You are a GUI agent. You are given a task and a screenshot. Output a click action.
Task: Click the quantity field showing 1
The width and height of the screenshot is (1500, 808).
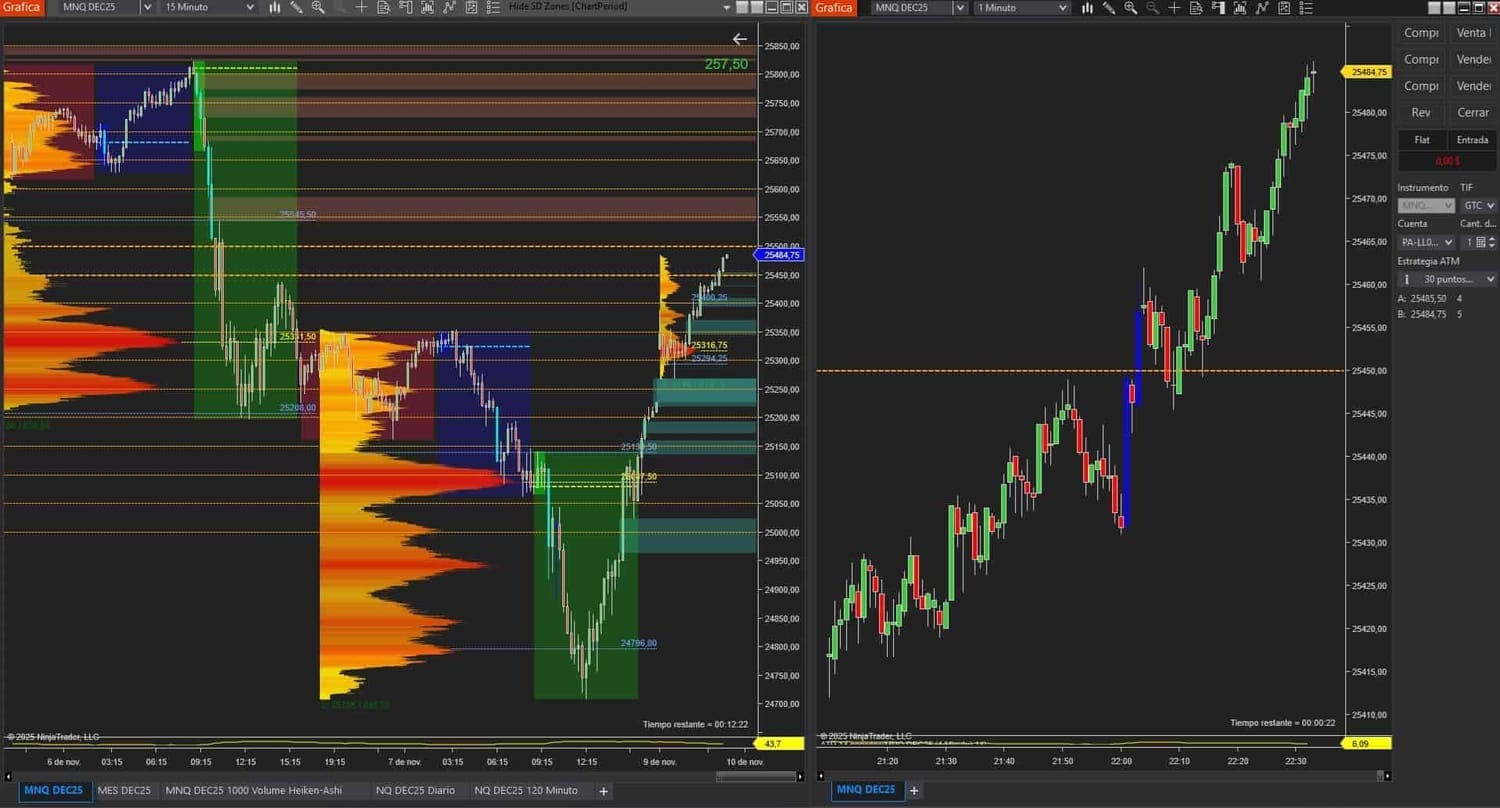(x=1468, y=242)
